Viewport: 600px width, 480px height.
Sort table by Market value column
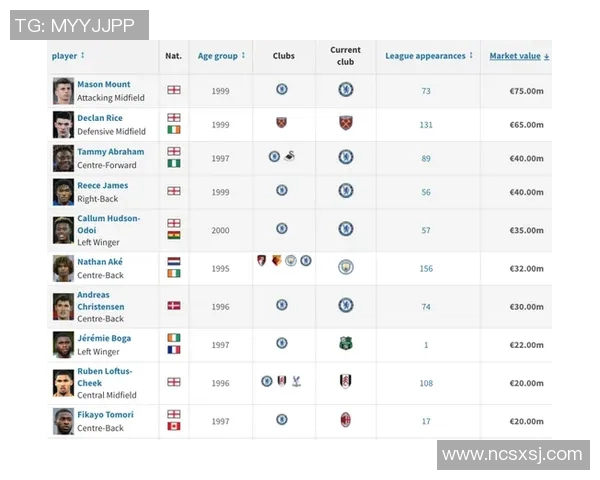tap(518, 56)
